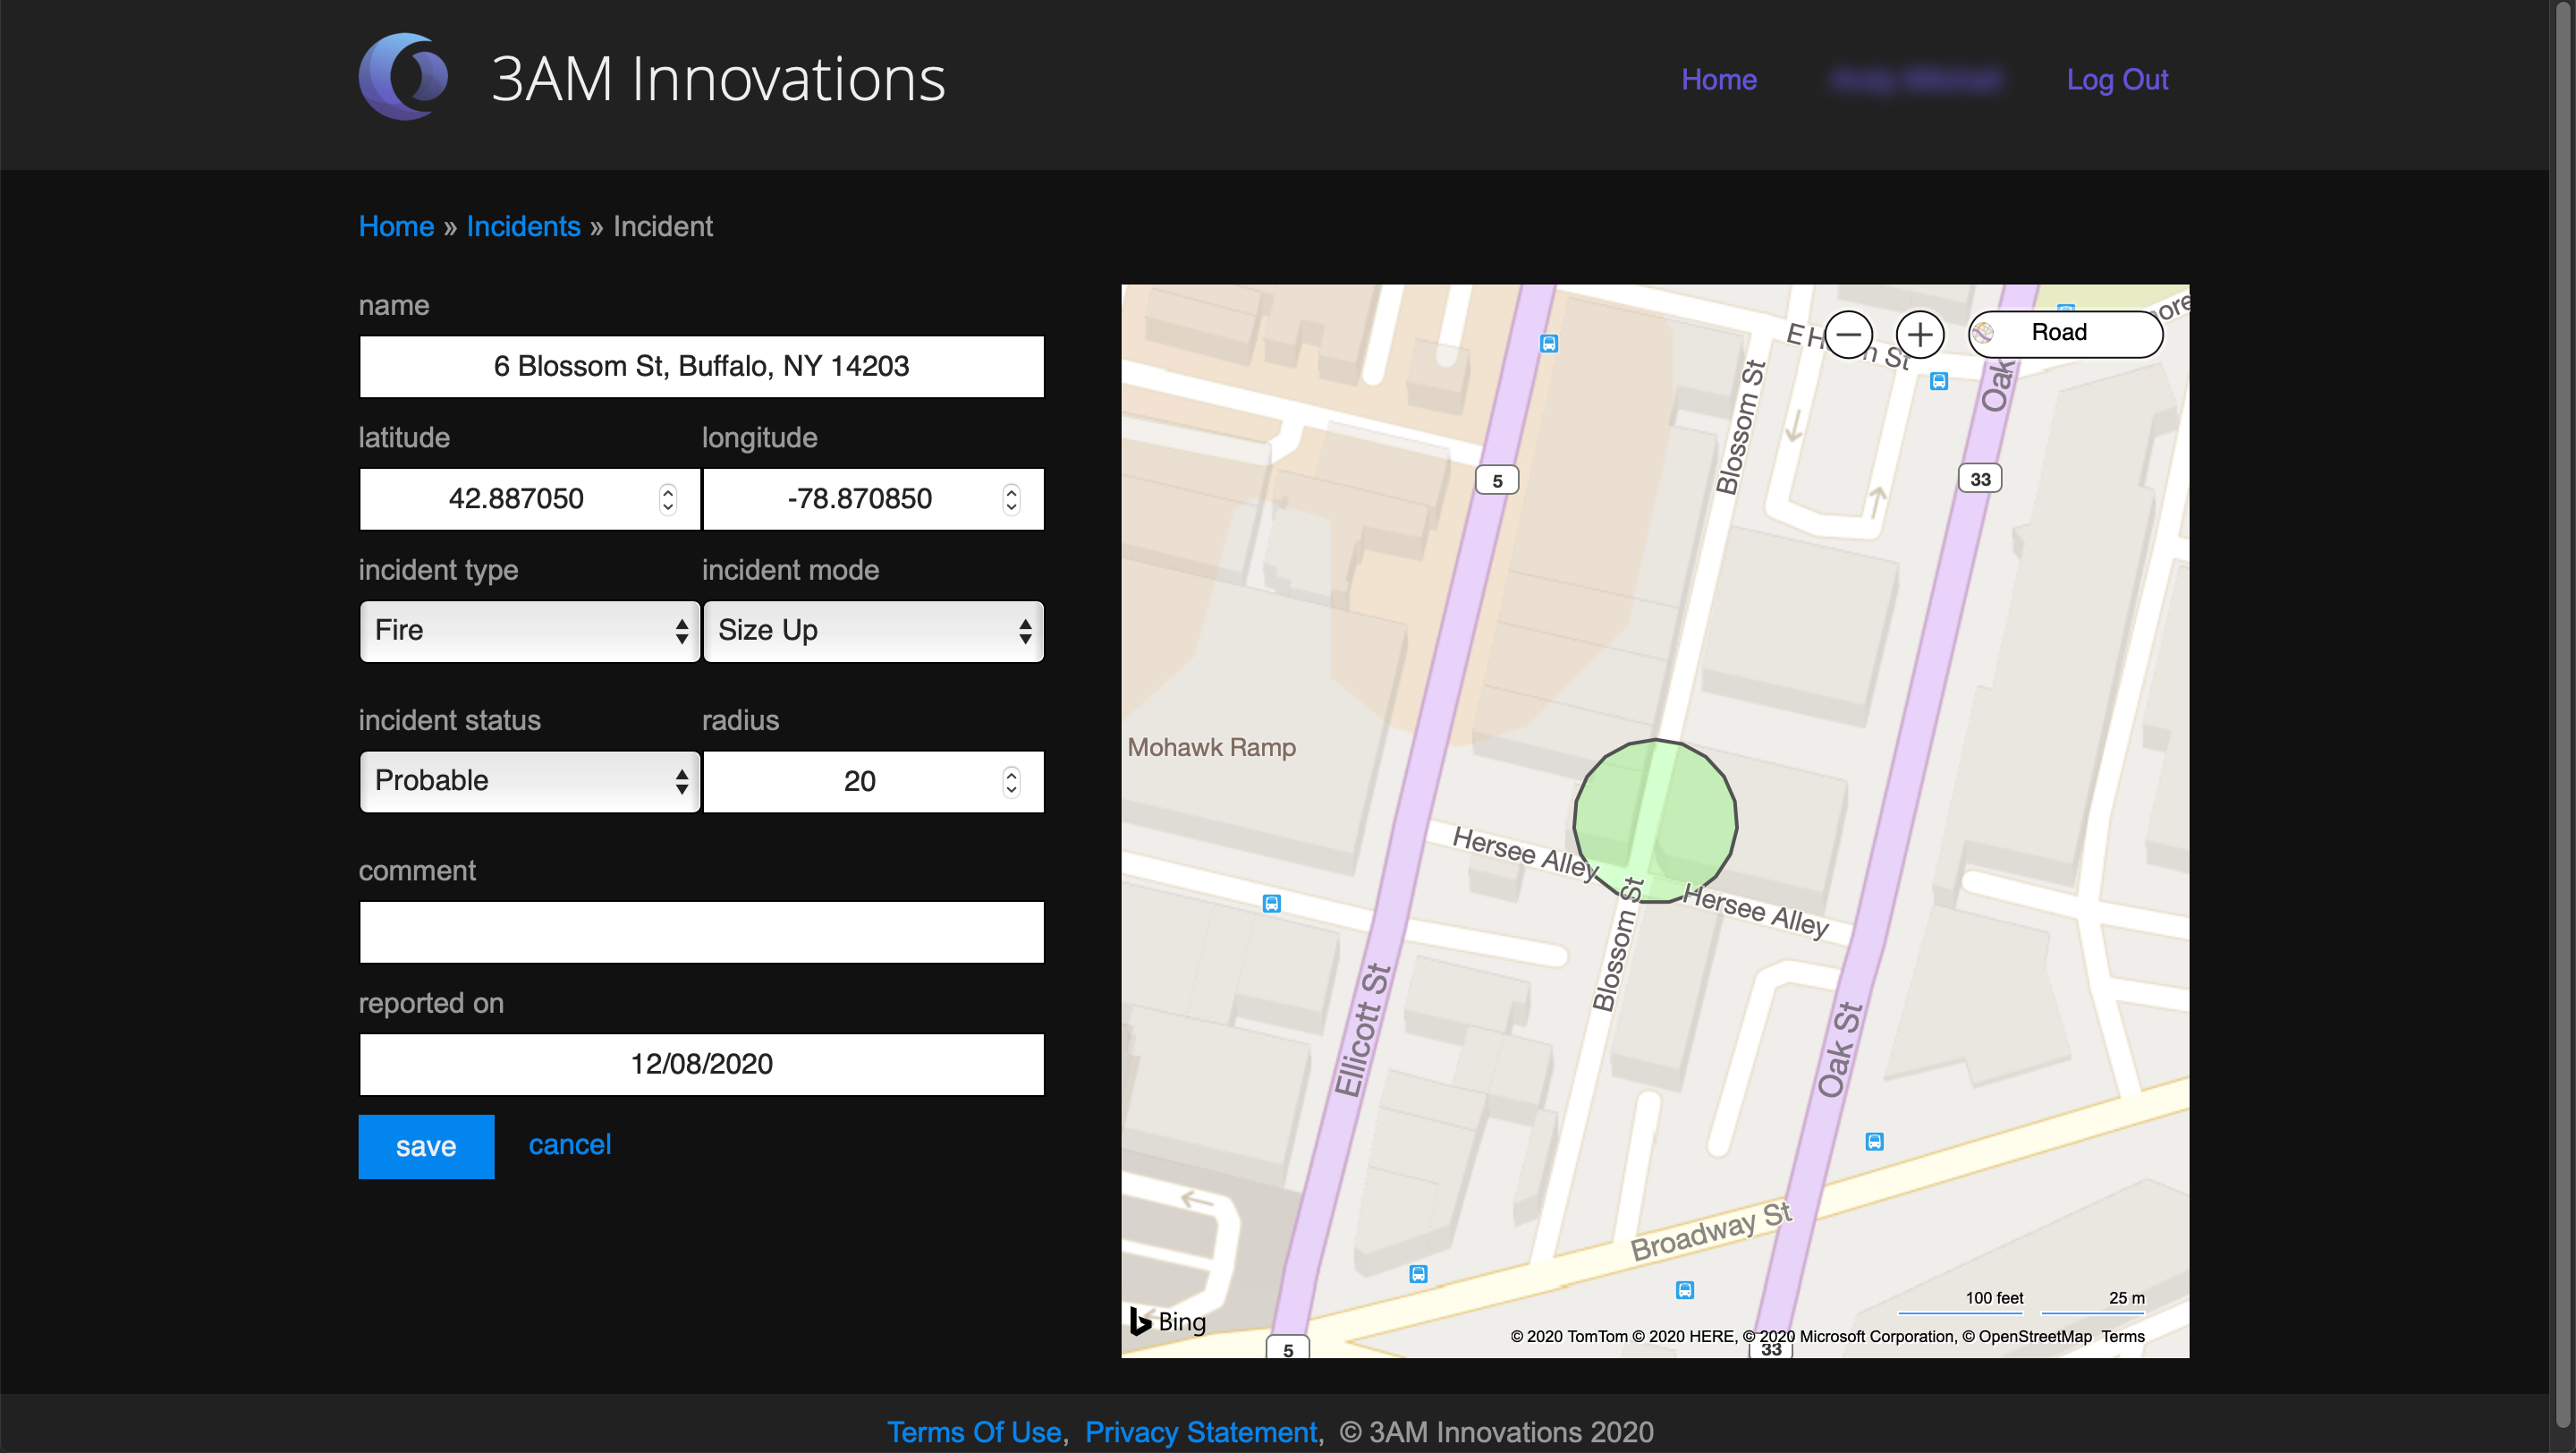Viewport: 2576px width, 1453px height.
Task: Click into the empty comment field
Action: click(701, 932)
